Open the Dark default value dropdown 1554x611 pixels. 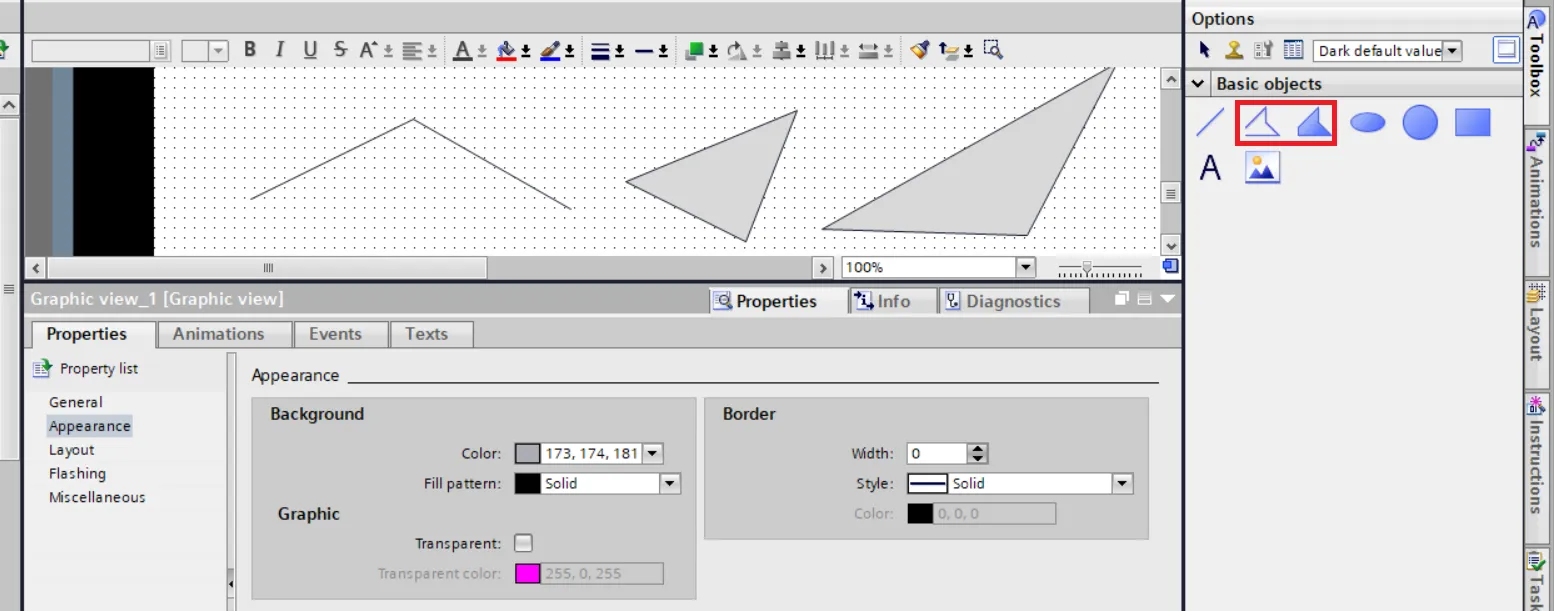click(1452, 50)
